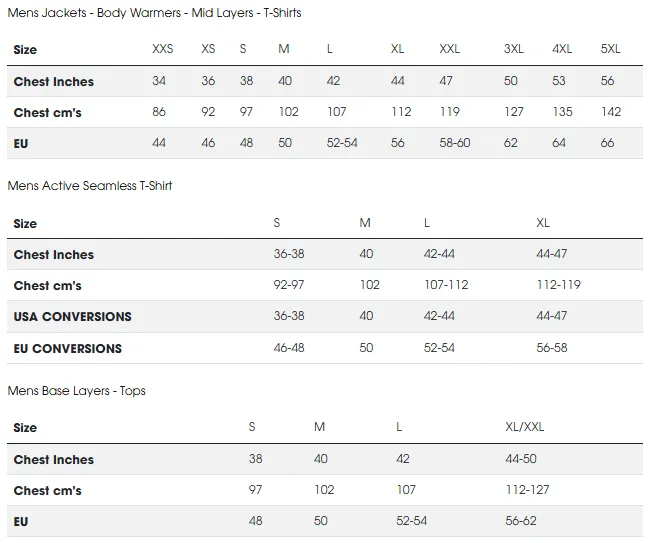
Task: Click the 56-62 EU size cell
Action: pos(521,521)
